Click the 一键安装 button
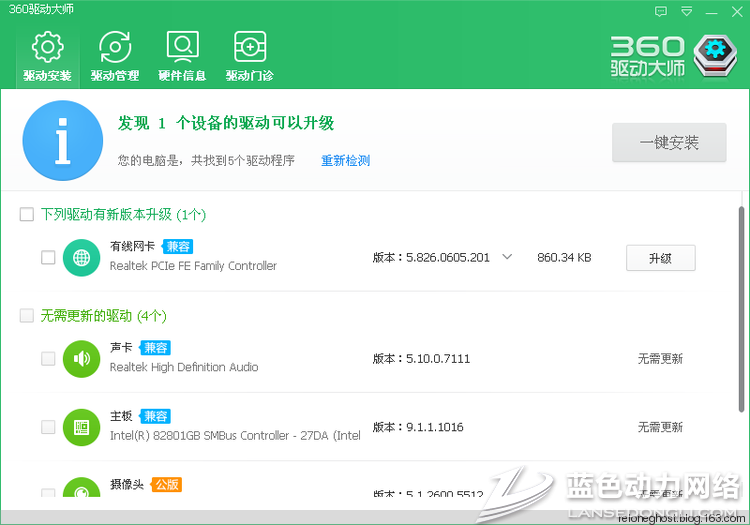Screen dimensions: 750x525 coord(669,142)
